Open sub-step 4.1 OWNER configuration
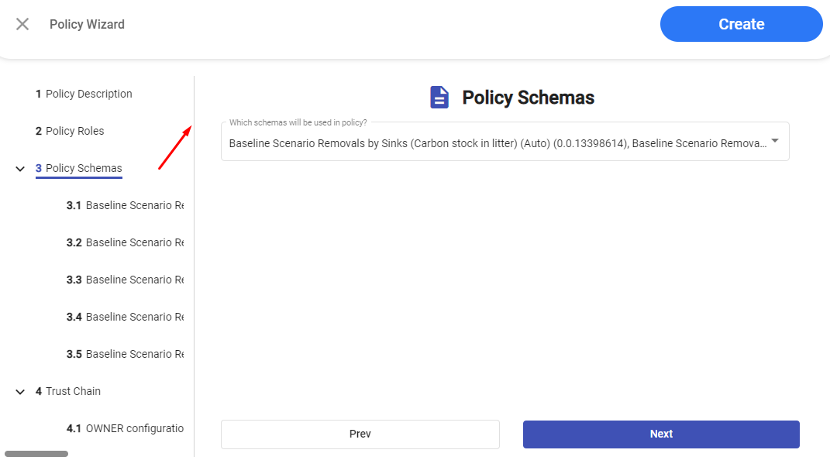 [x=125, y=428]
